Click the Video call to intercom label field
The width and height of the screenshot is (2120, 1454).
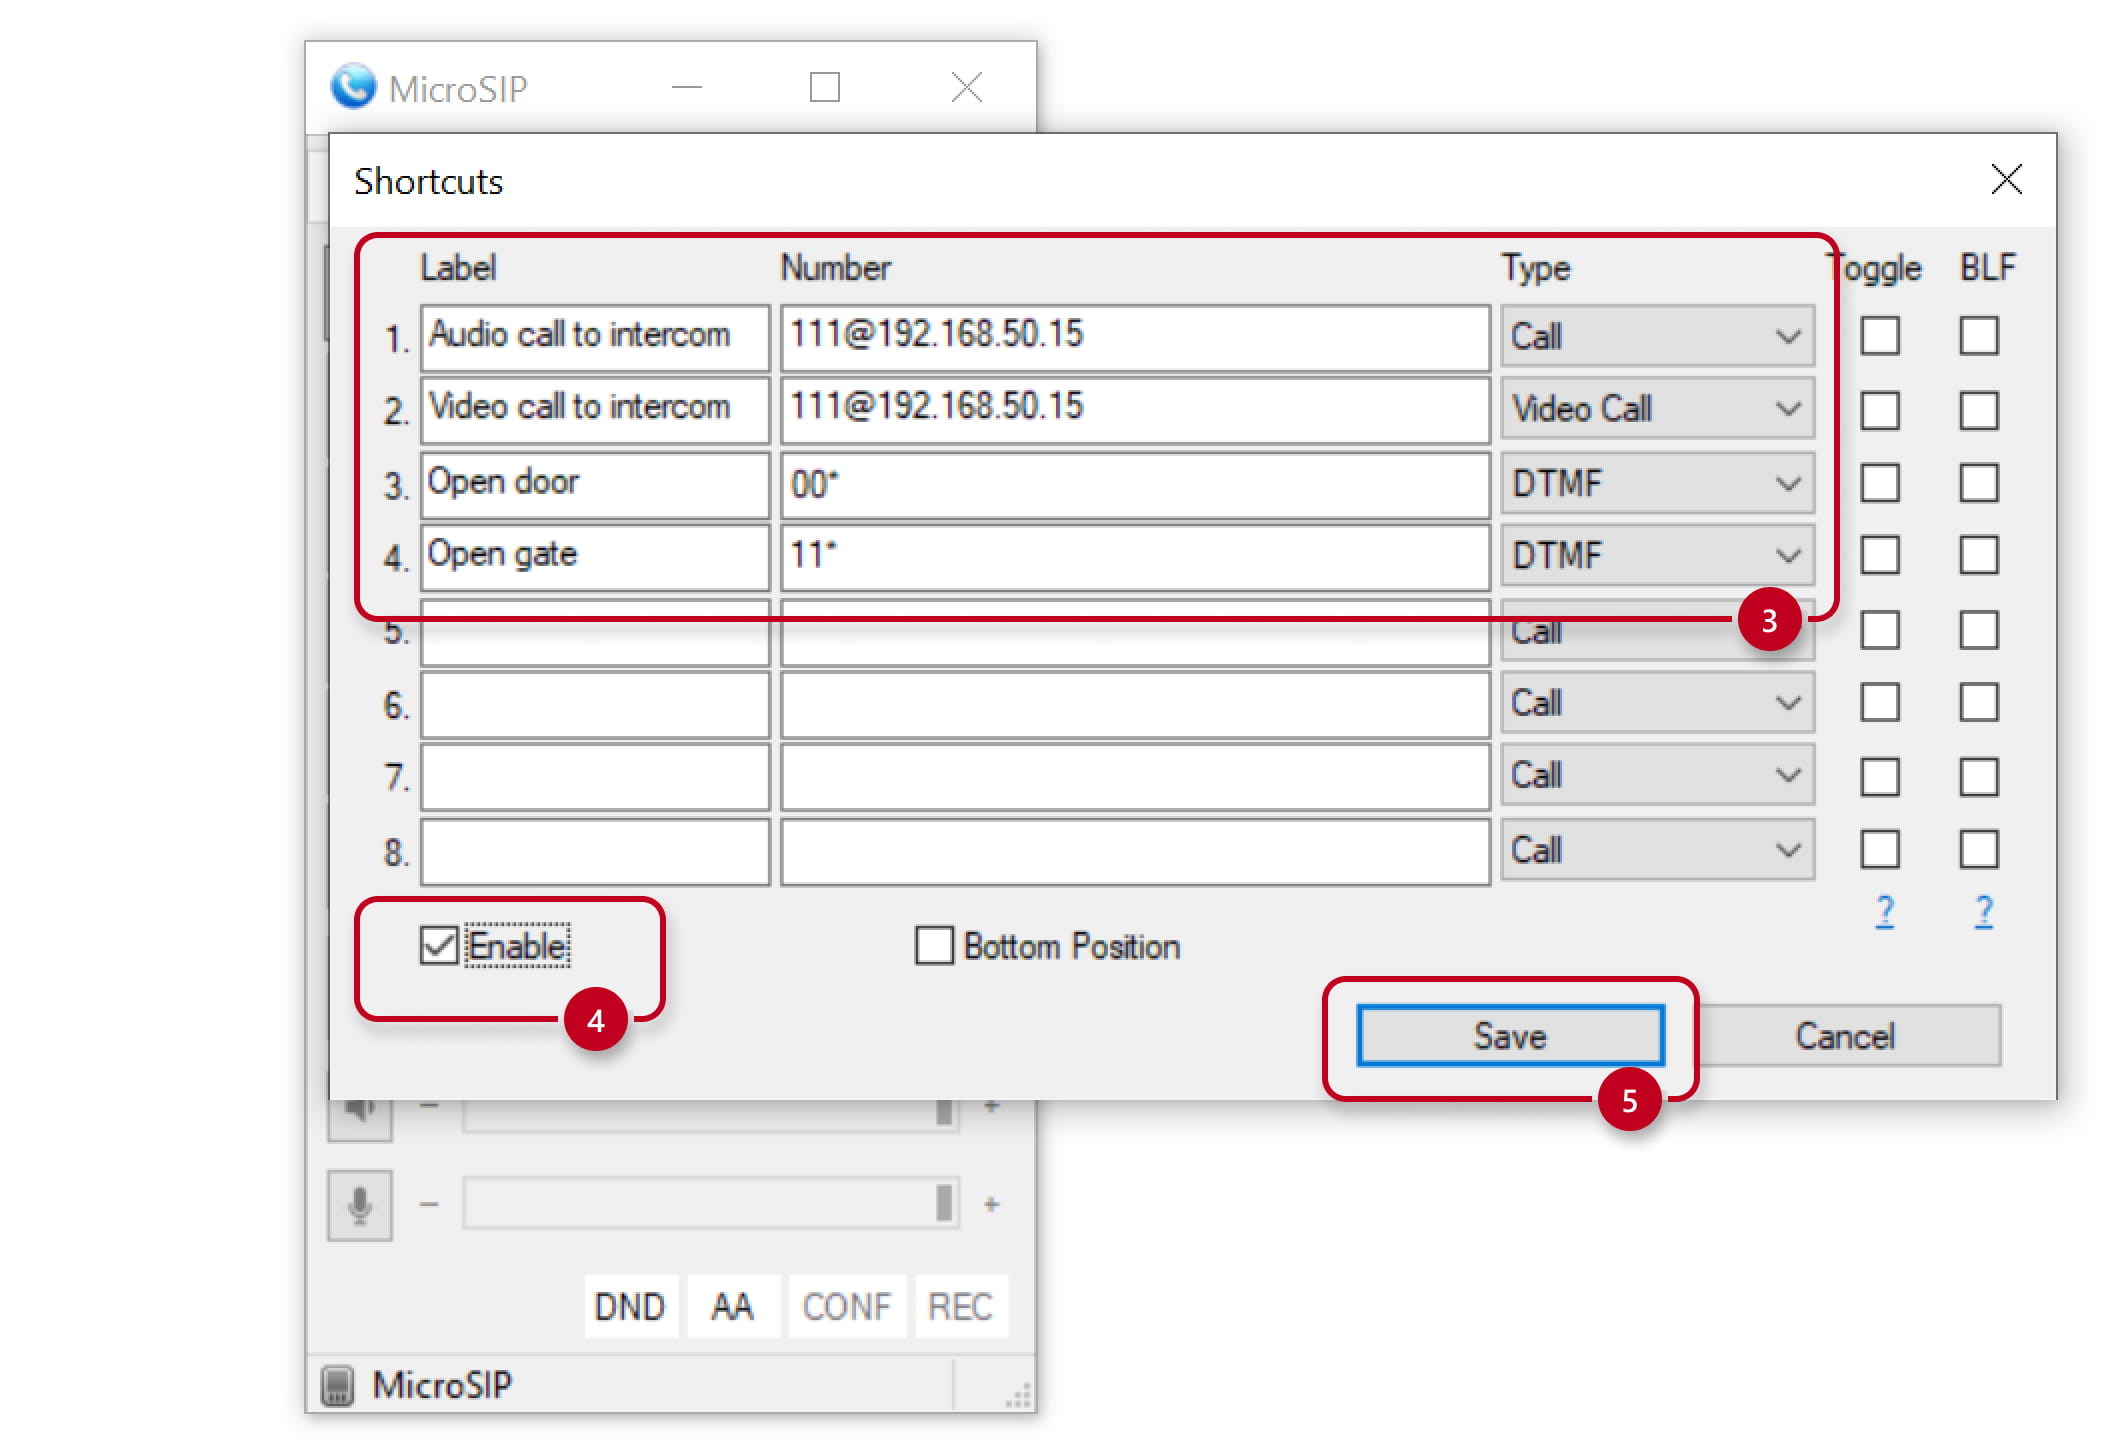595,410
